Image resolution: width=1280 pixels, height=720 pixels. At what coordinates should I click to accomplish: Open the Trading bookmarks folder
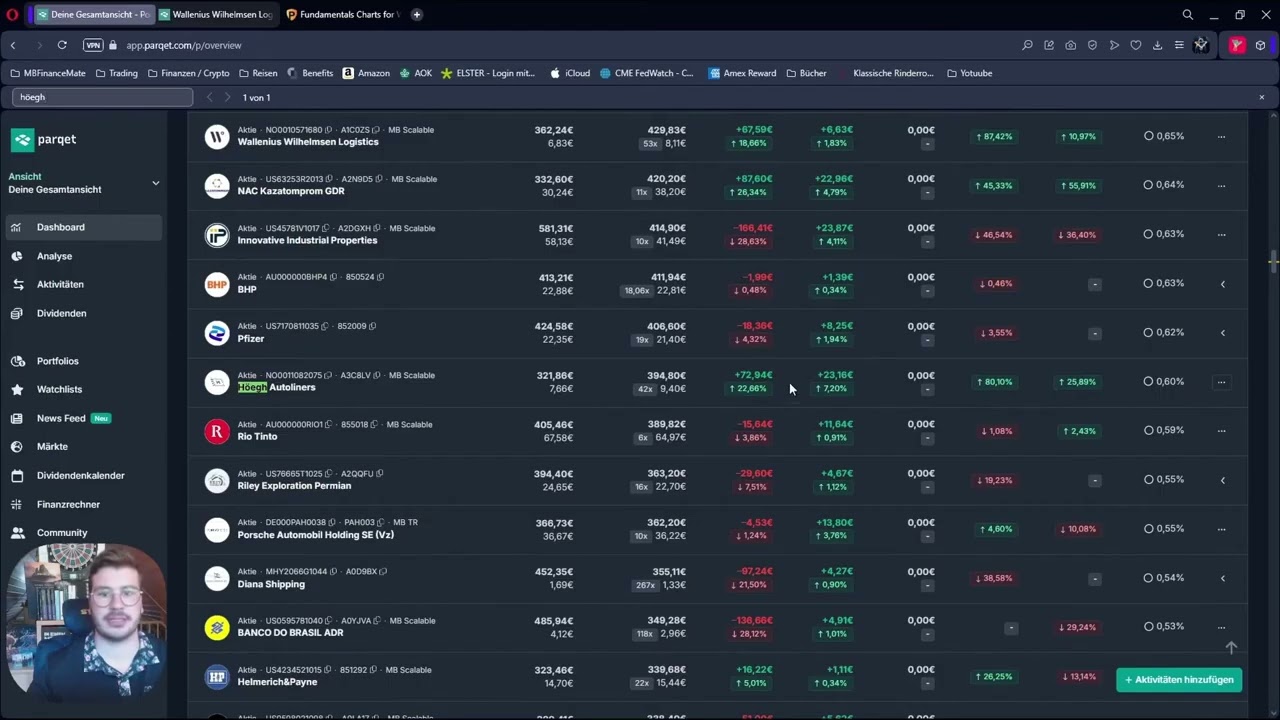pos(116,73)
